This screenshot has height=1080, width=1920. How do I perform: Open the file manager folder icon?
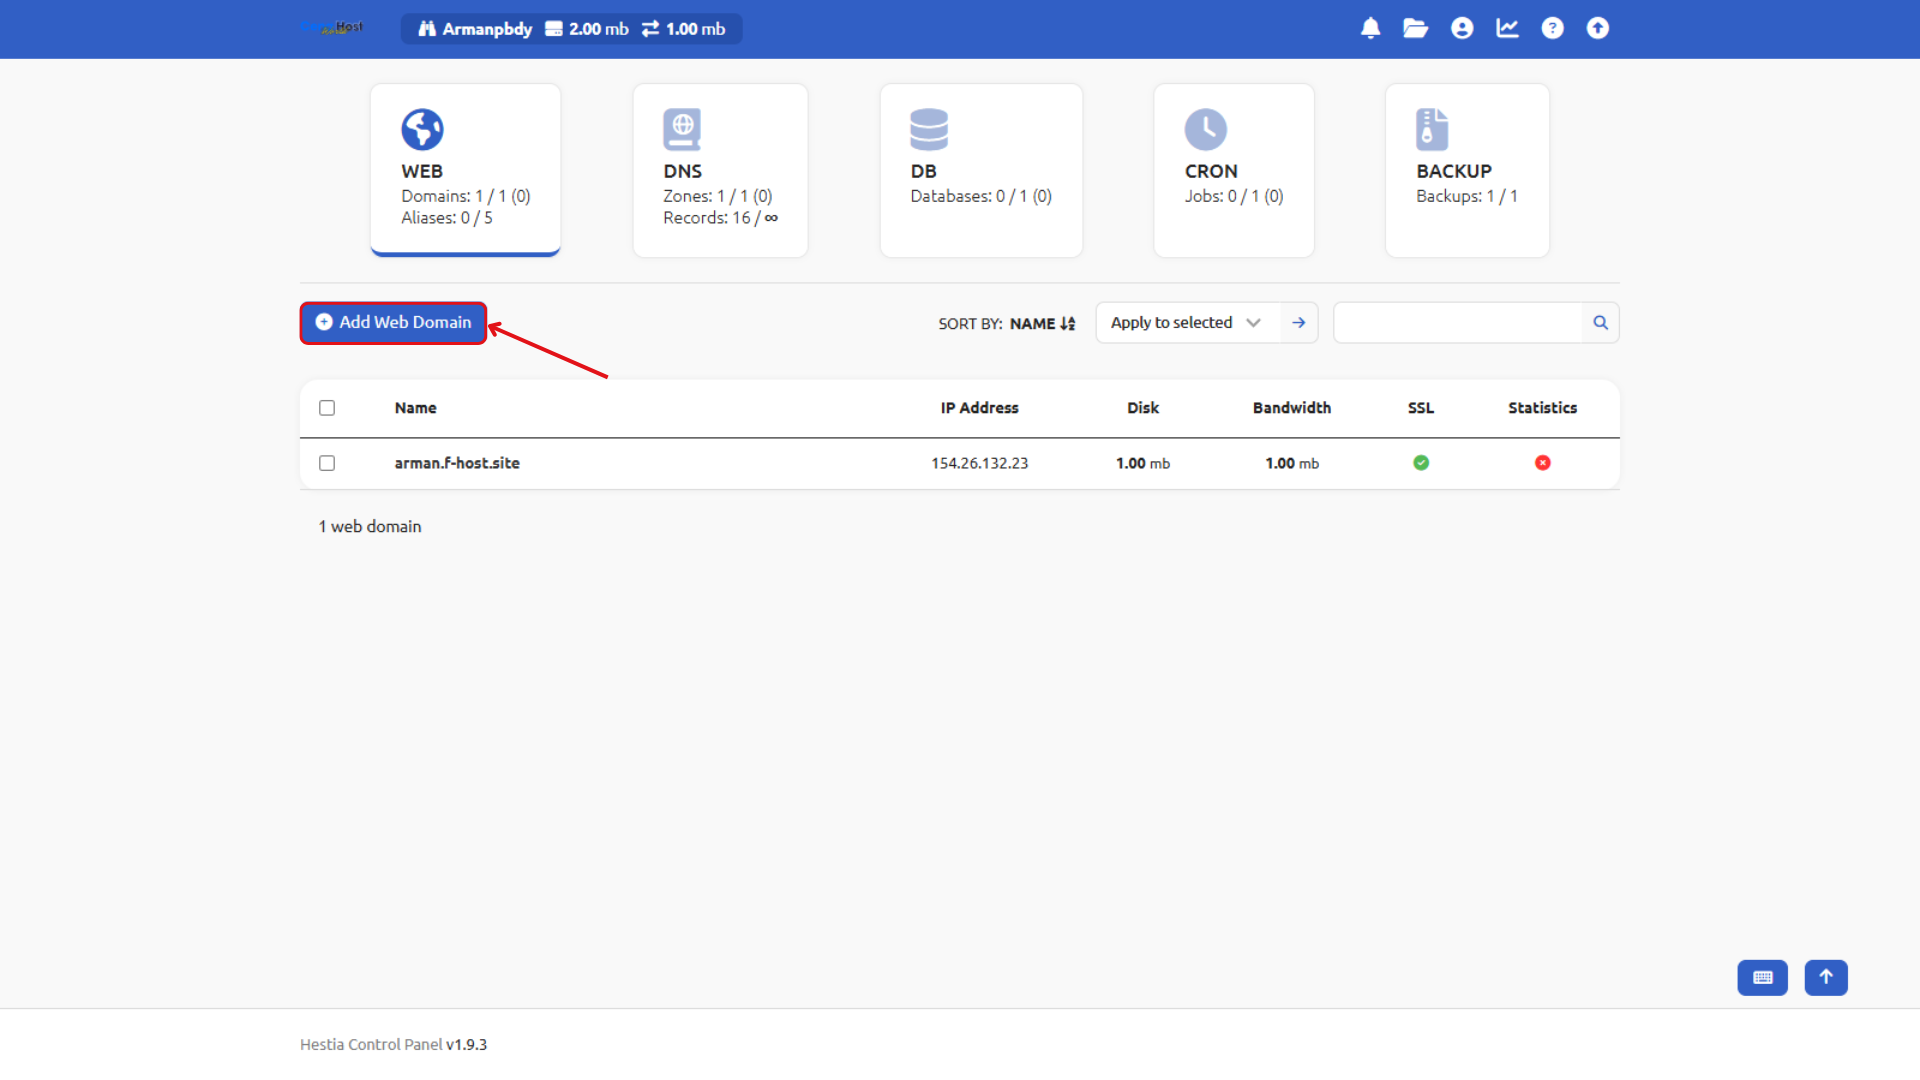(1415, 28)
